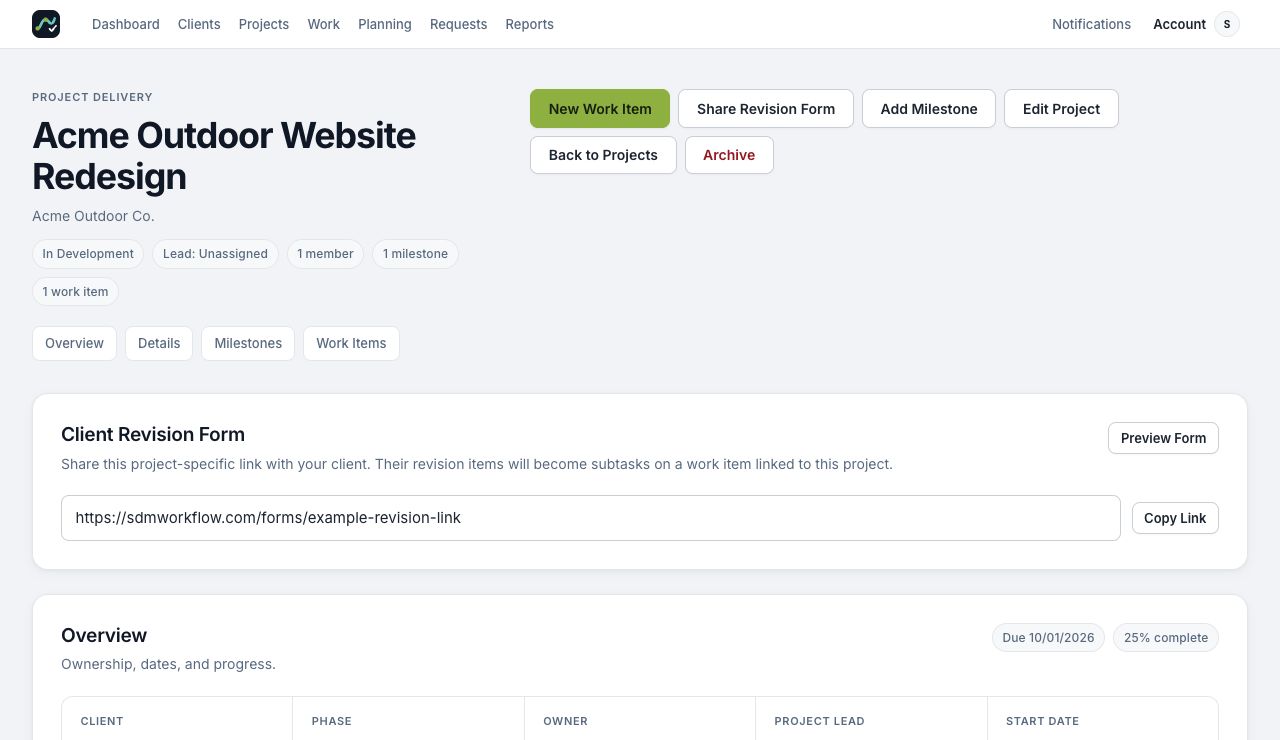The image size is (1280, 740).
Task: Click the PROJECT LEAD column header
Action: pos(819,721)
